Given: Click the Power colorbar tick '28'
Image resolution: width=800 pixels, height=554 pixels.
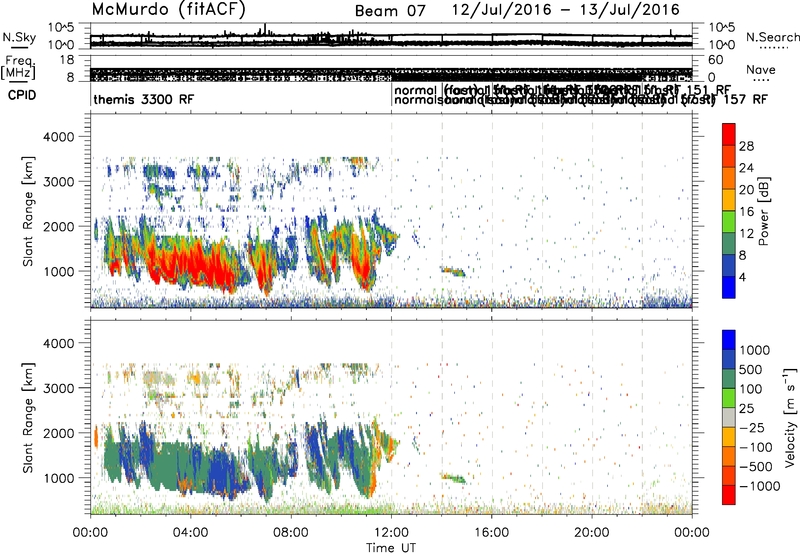Looking at the screenshot, I should [x=746, y=146].
